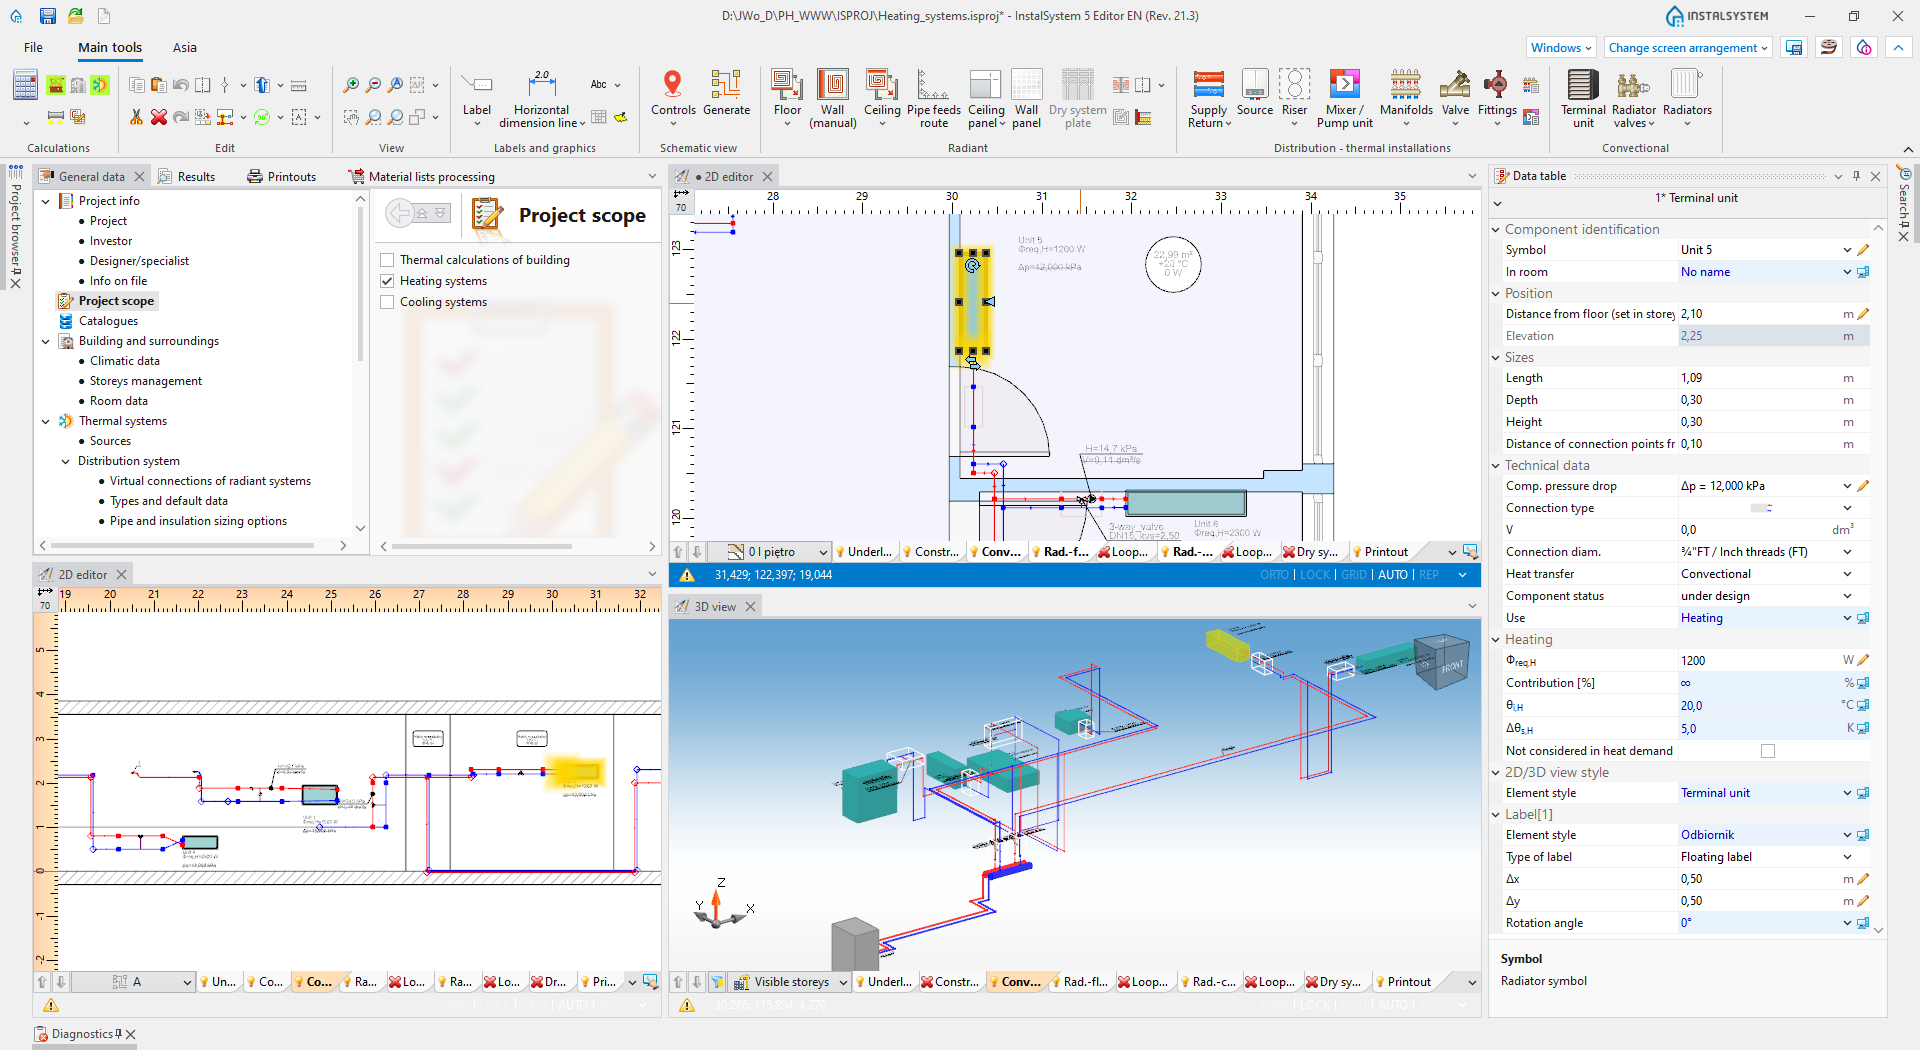The width and height of the screenshot is (1920, 1050).
Task: Check Thermal calculations of building
Action: tap(387, 260)
